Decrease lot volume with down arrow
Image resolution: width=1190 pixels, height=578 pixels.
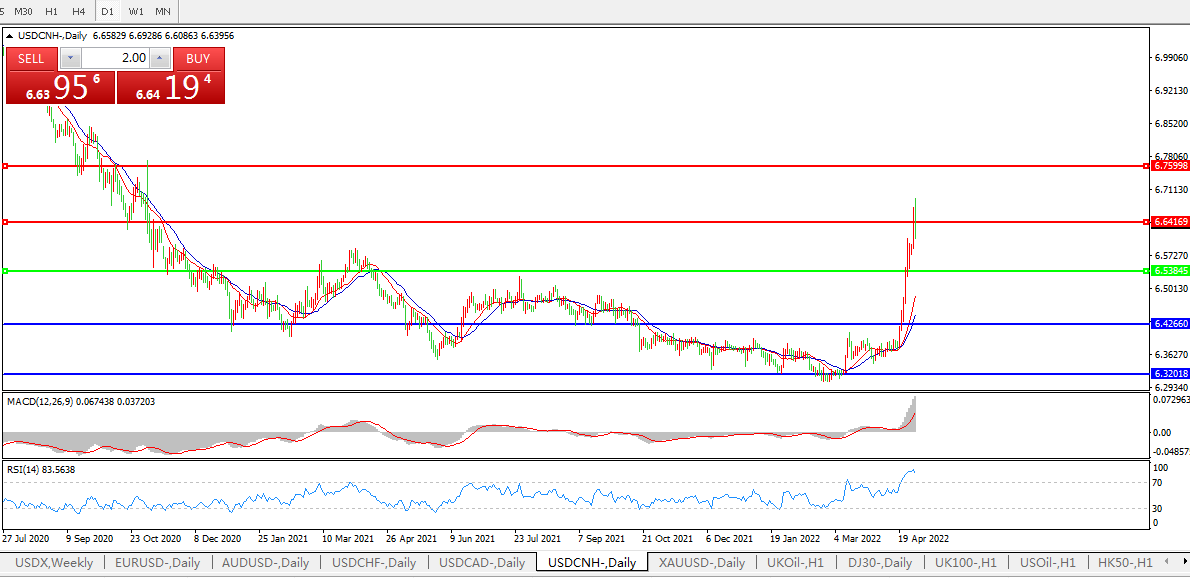(70, 58)
